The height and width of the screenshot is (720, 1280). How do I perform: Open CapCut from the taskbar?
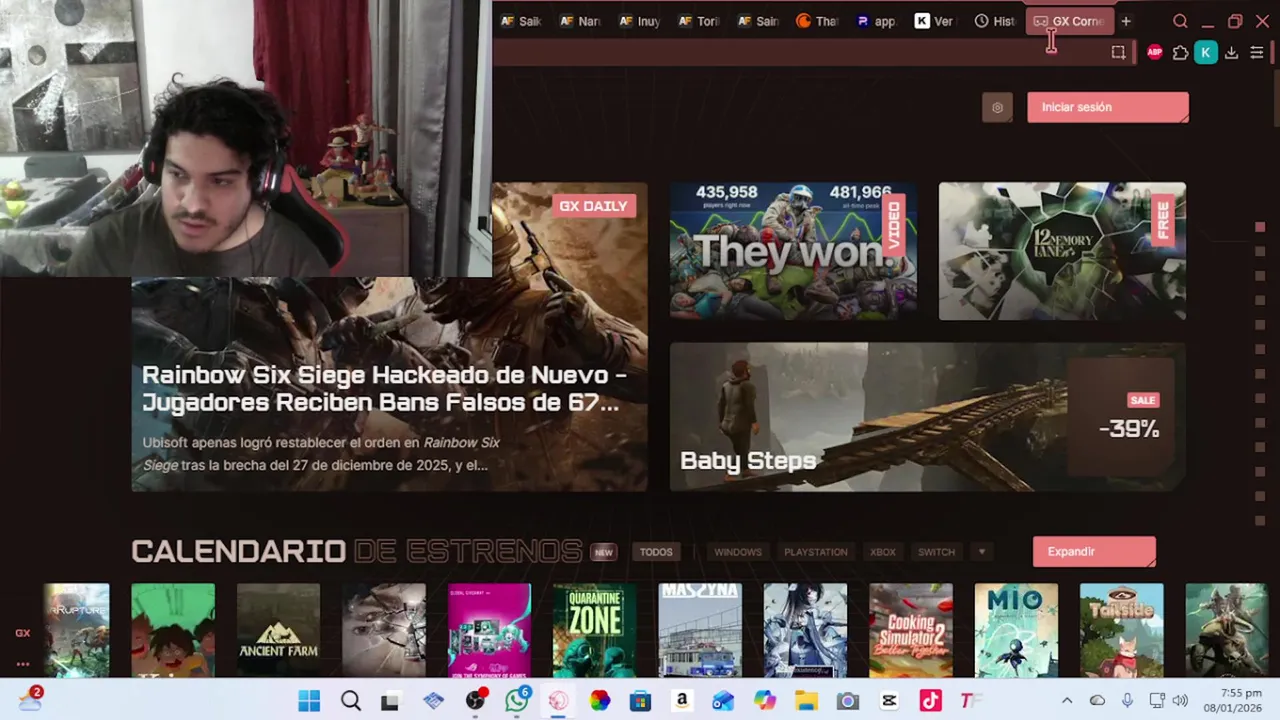(x=889, y=701)
